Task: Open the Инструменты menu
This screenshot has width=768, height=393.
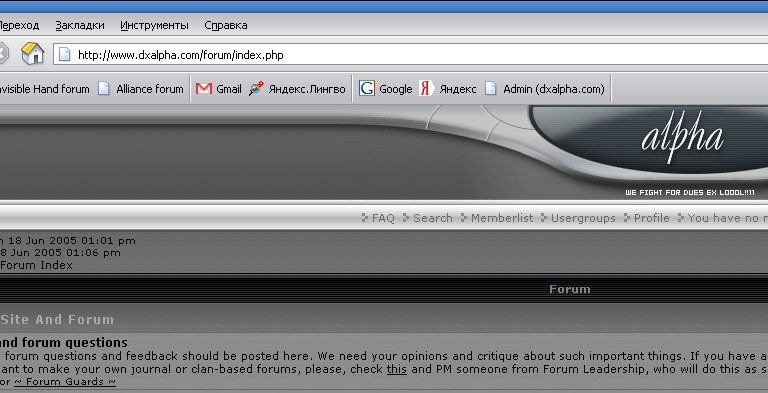Action: (x=154, y=25)
